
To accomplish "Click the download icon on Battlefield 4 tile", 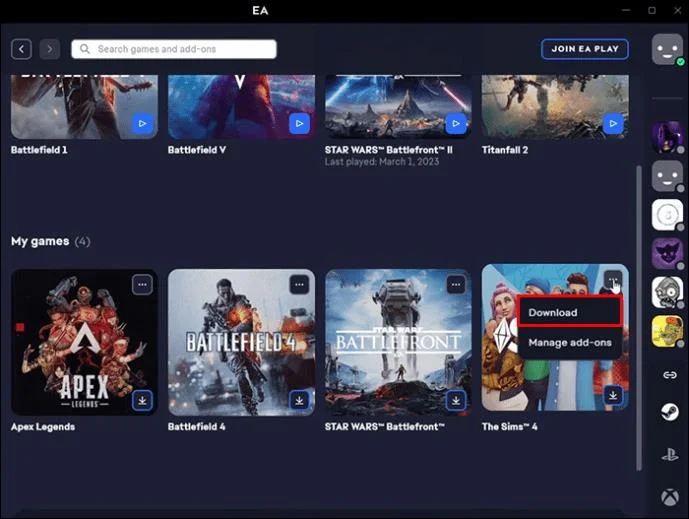I will (299, 399).
